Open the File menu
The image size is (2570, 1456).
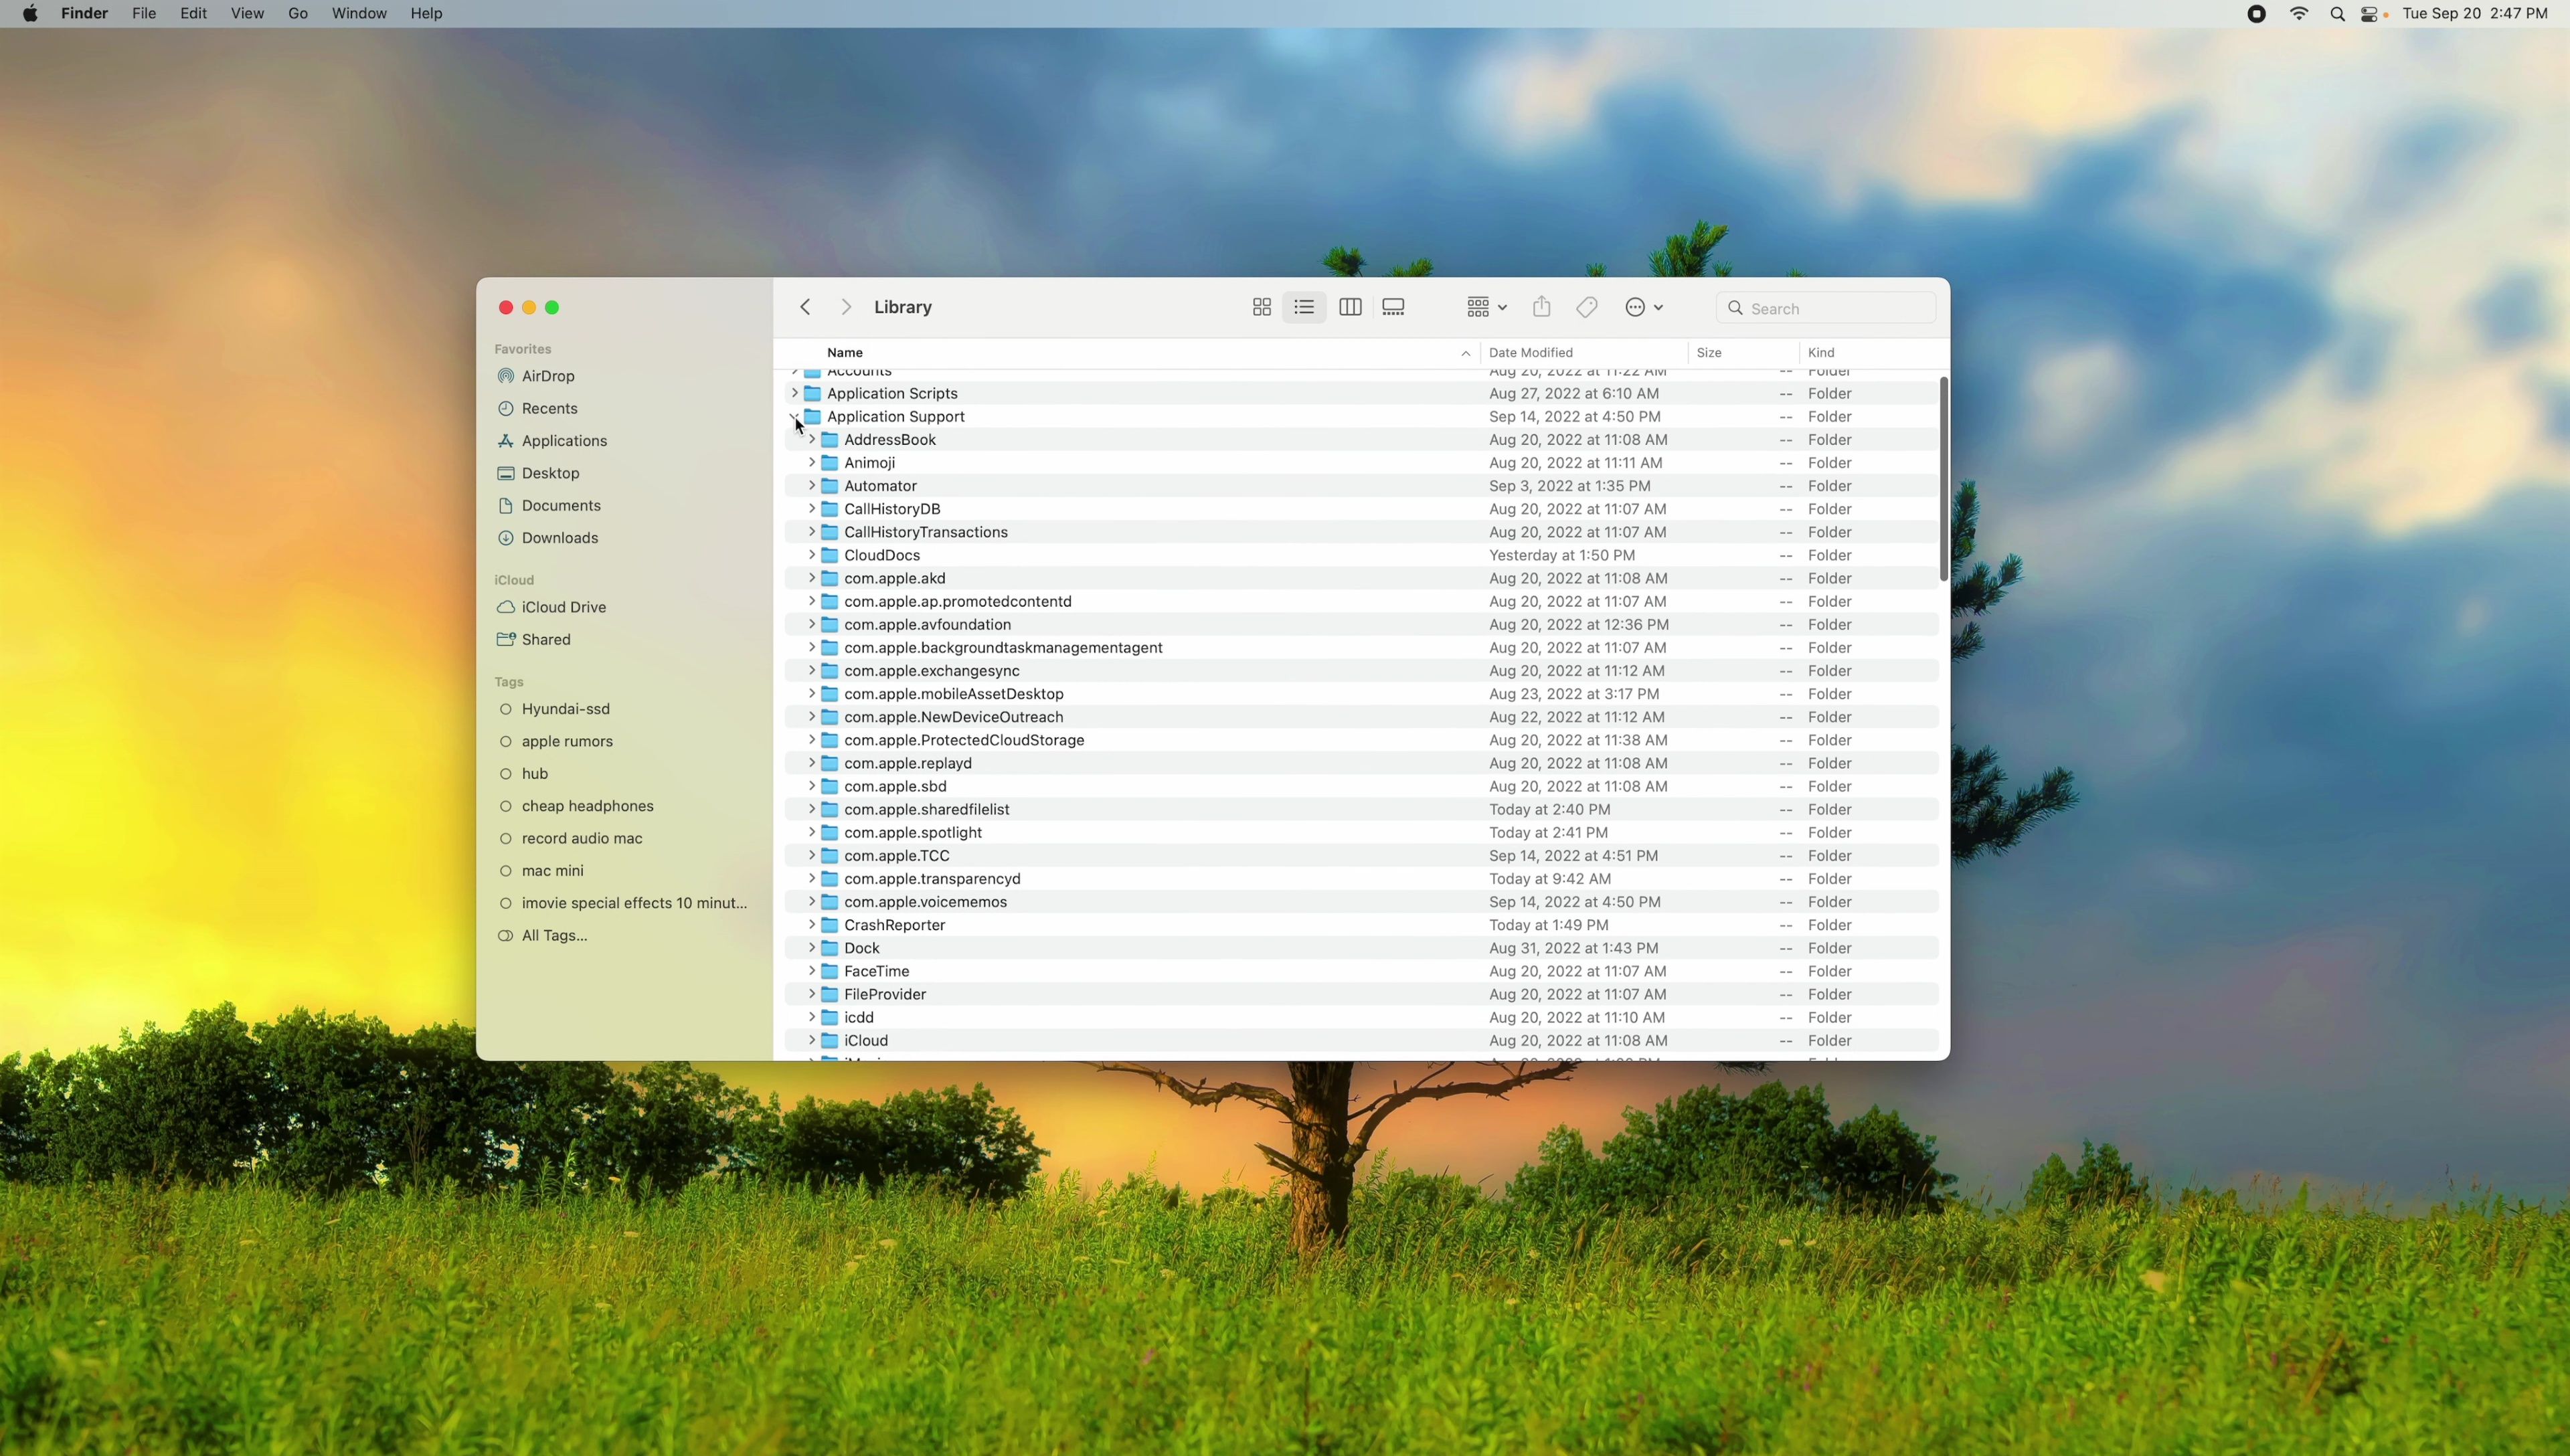pos(144,14)
